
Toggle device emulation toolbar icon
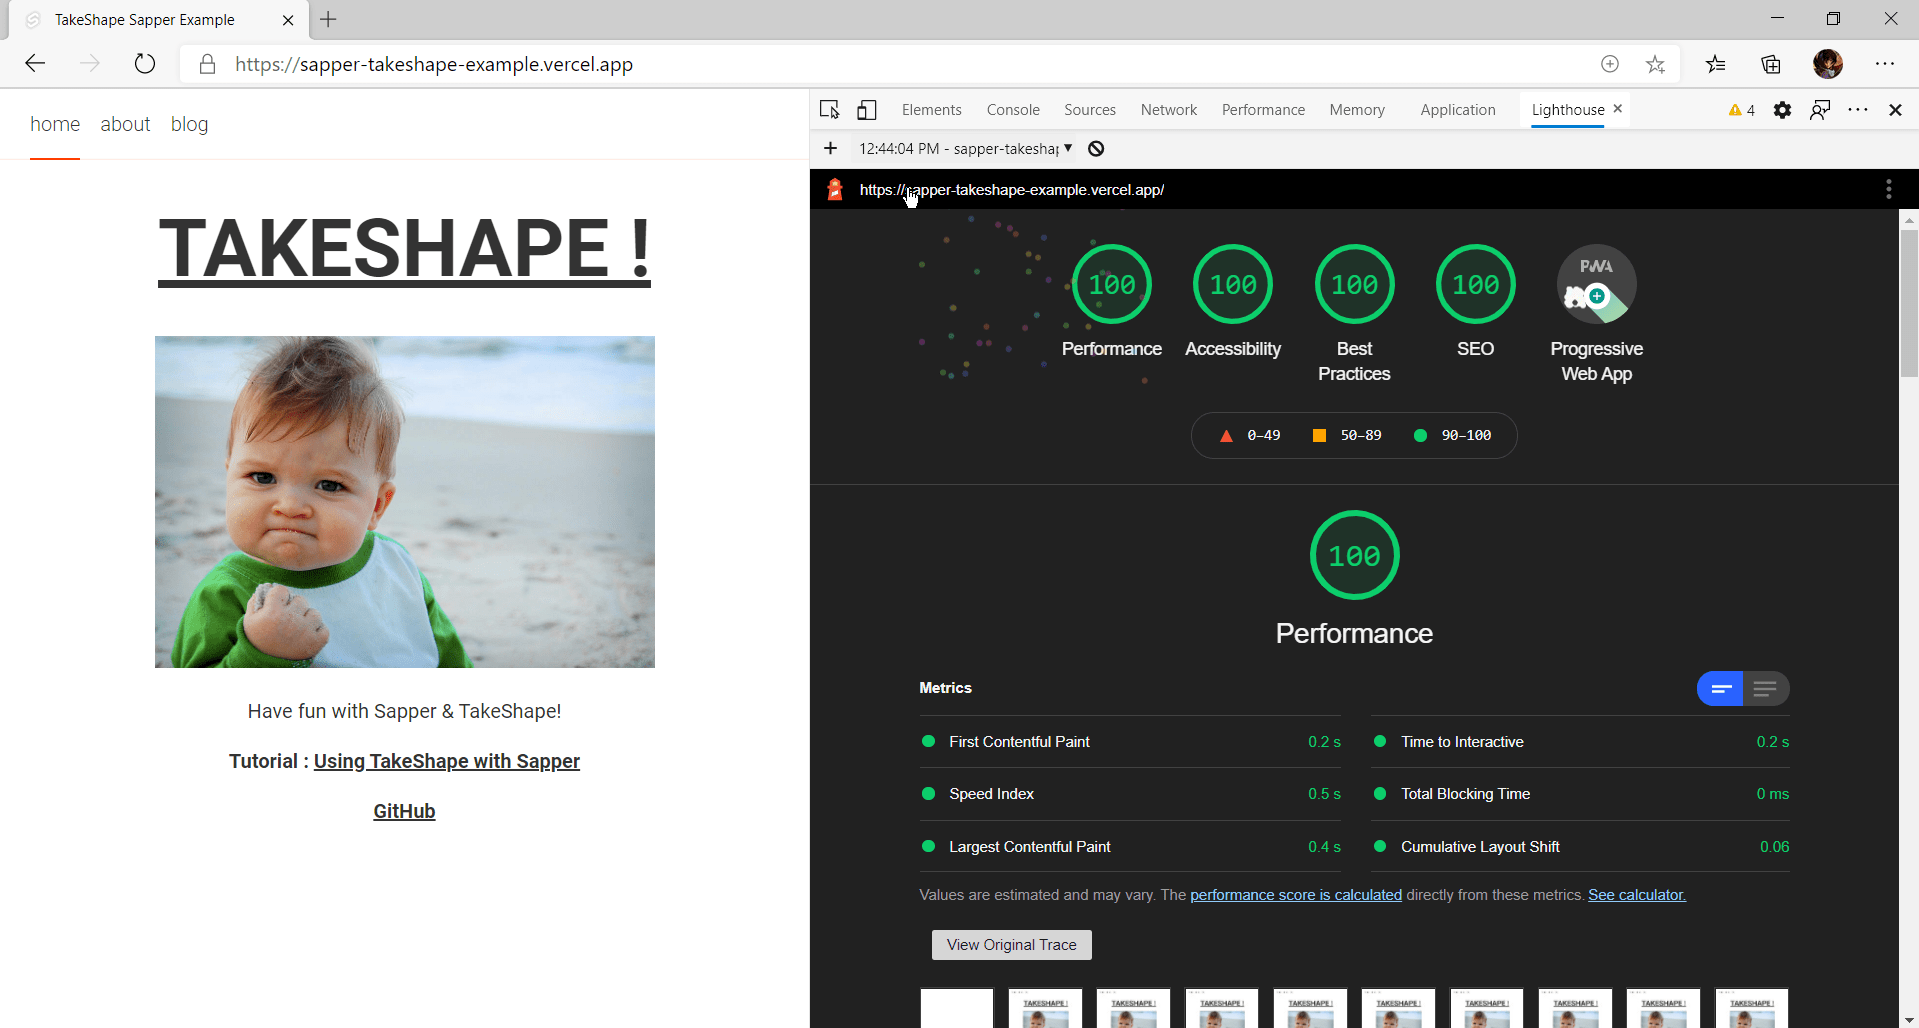(867, 110)
